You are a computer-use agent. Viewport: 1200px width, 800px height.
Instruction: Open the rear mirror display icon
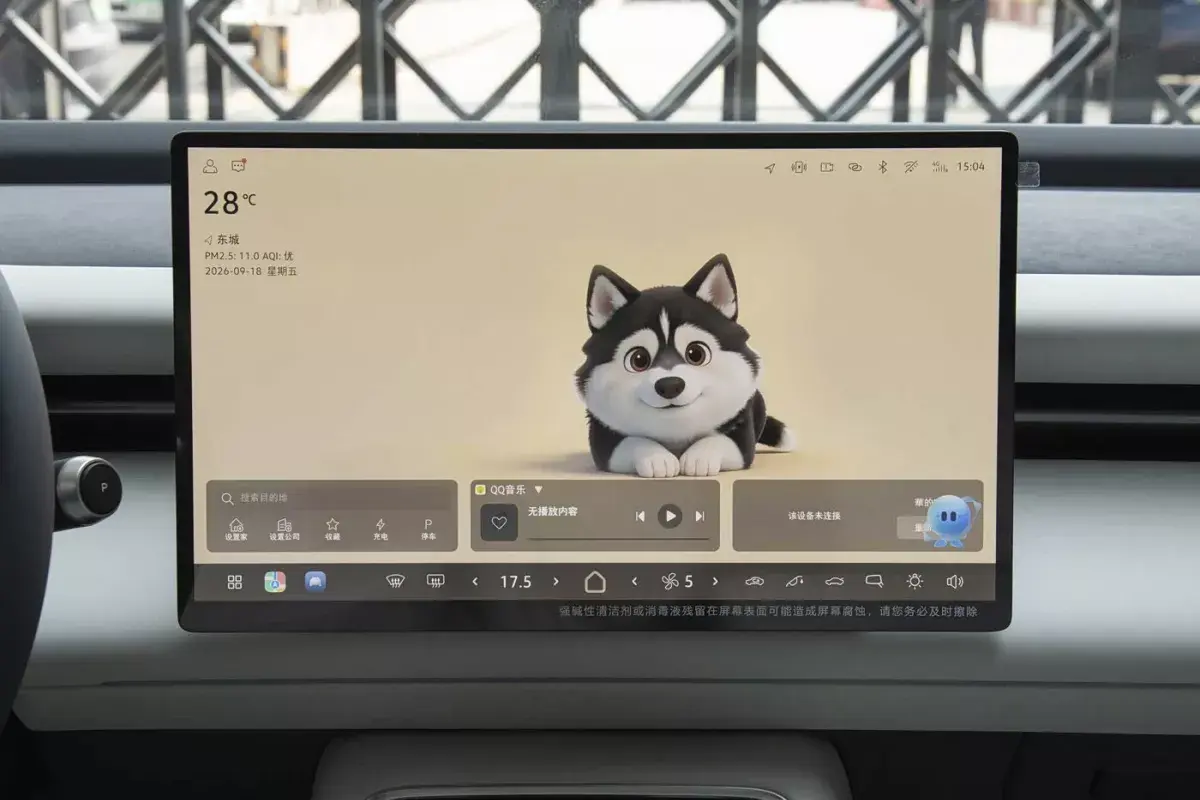(874, 582)
